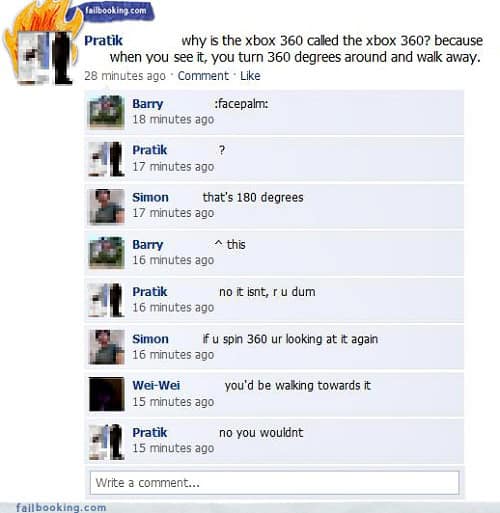Click Simon's name on "if u spin 360" comment
This screenshot has width=500, height=513.
pos(150,339)
